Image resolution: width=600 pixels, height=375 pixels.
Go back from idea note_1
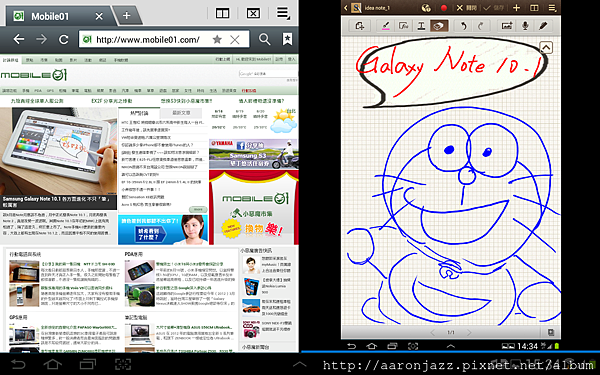pyautogui.click(x=346, y=8)
